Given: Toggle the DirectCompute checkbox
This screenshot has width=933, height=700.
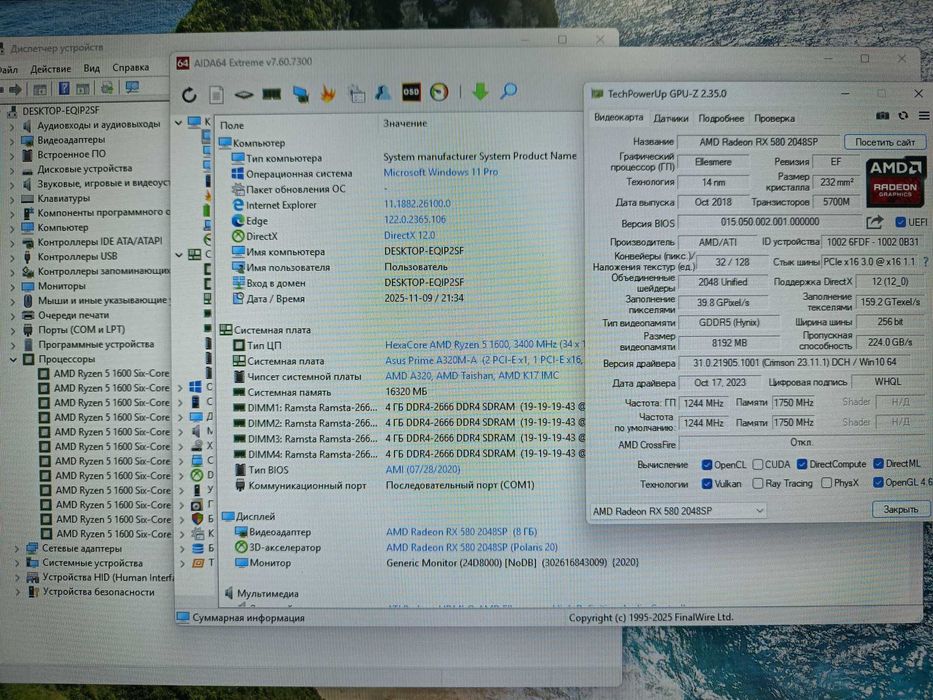Looking at the screenshot, I should 801,464.
